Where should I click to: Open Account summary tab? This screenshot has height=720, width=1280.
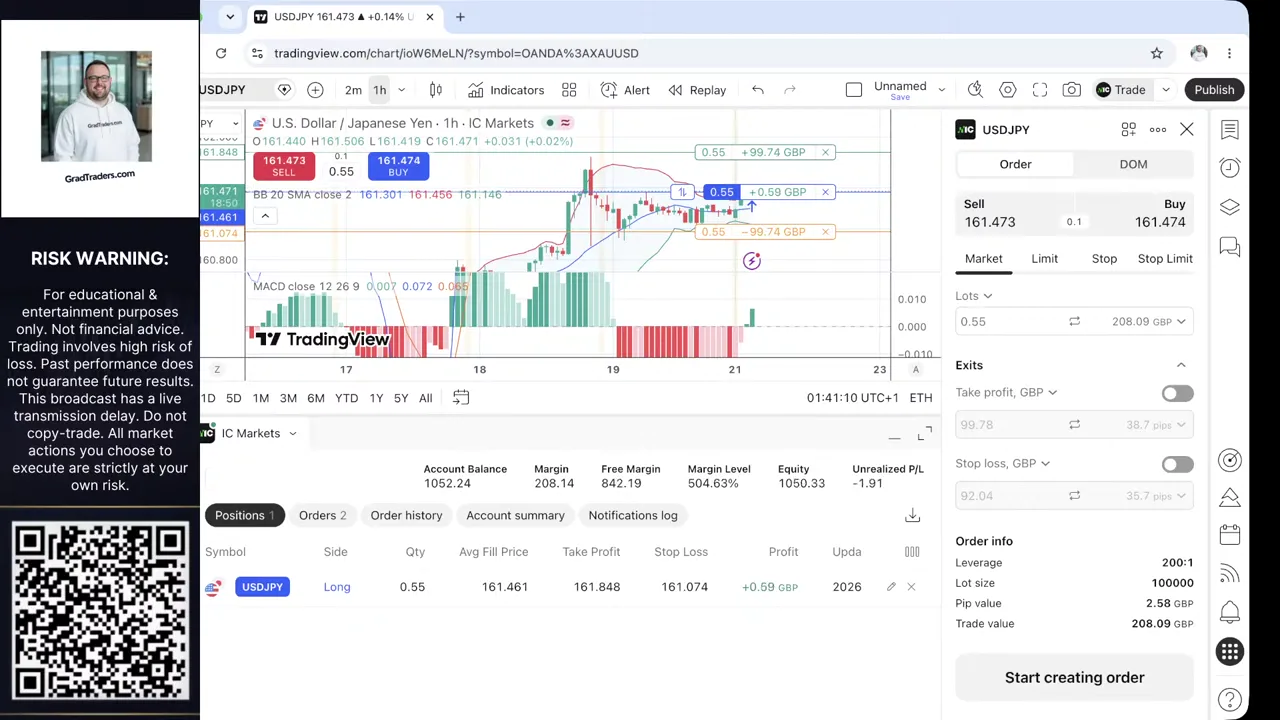pos(515,516)
